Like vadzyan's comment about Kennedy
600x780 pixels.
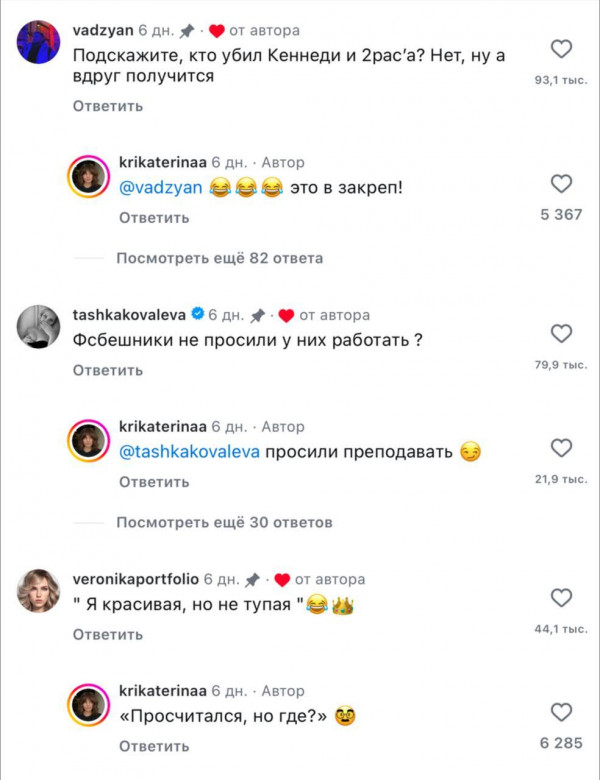click(562, 49)
